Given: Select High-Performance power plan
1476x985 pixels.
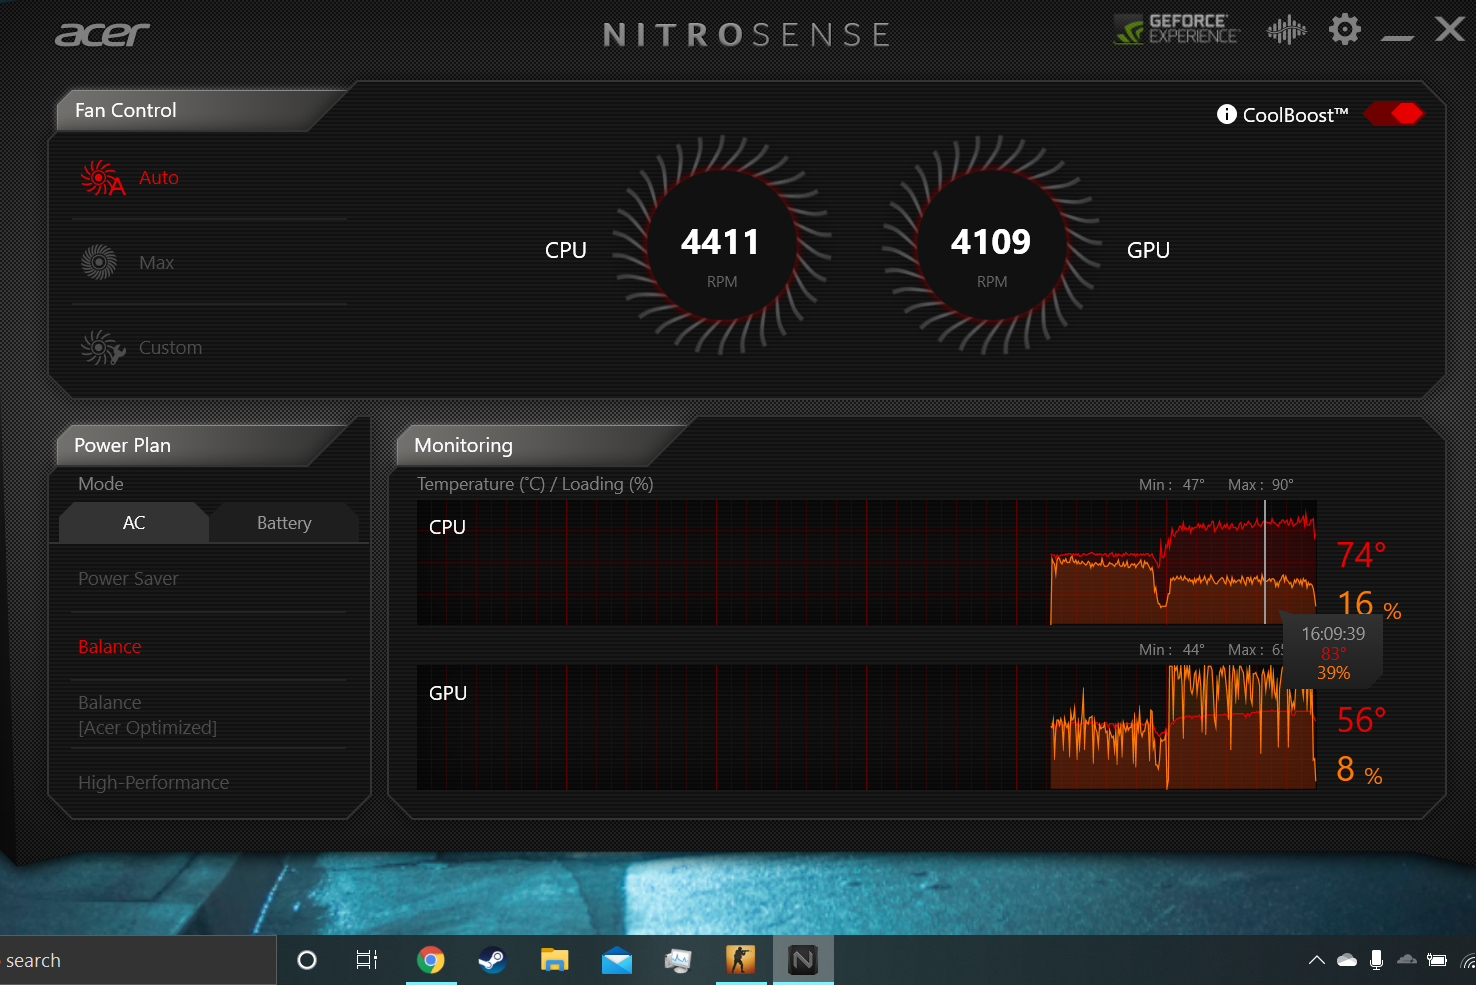Looking at the screenshot, I should 153,783.
